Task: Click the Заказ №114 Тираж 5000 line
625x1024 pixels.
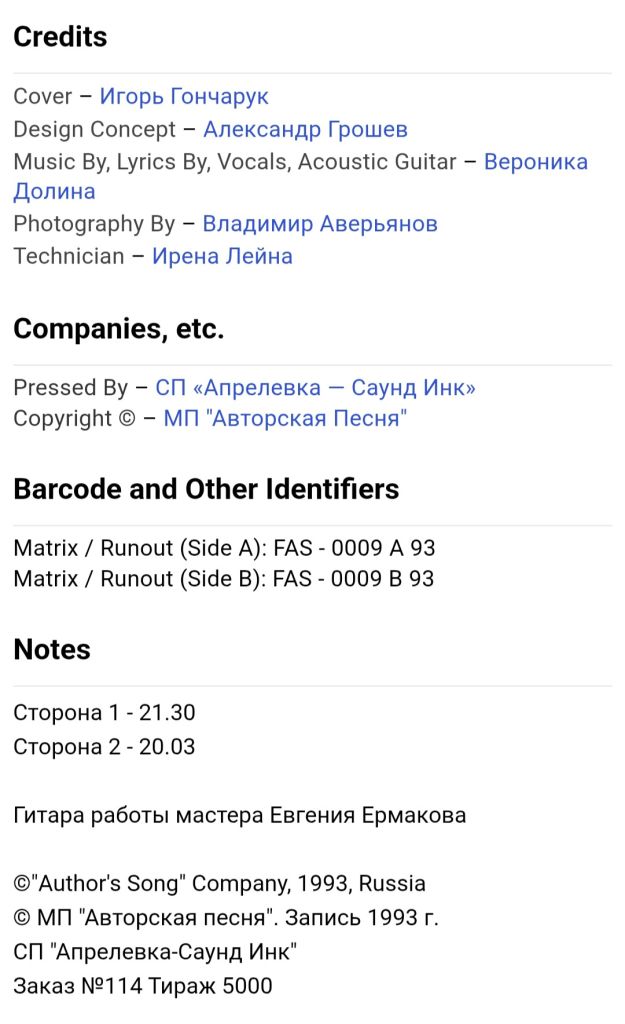Action: coord(142,985)
